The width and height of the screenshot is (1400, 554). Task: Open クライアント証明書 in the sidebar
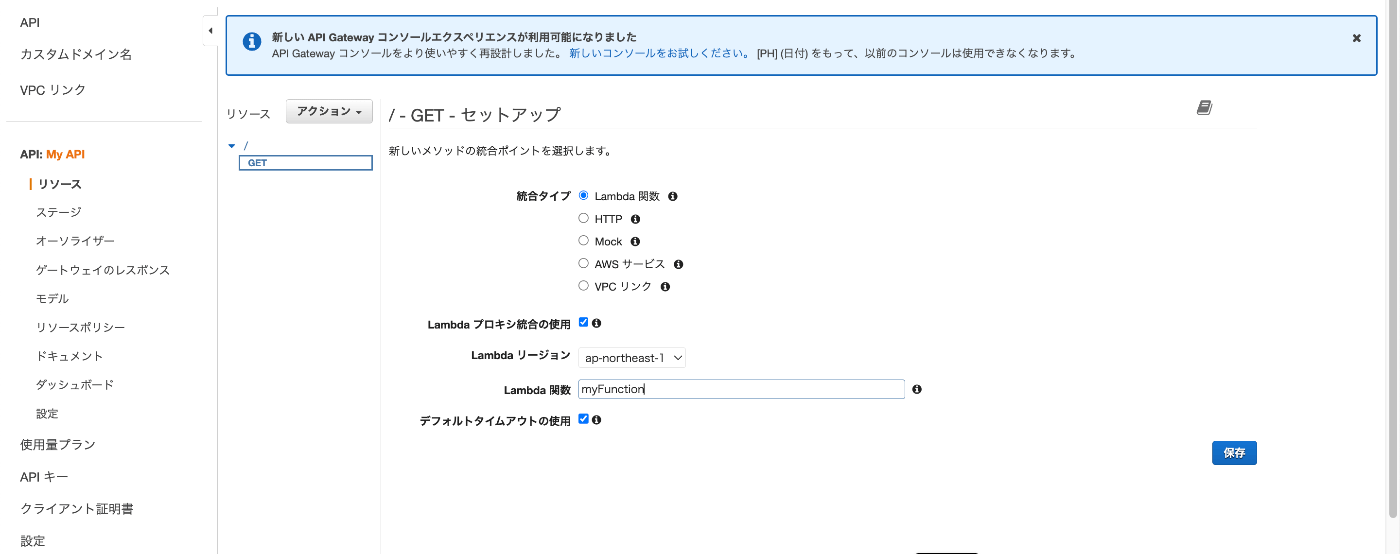[x=77, y=509]
